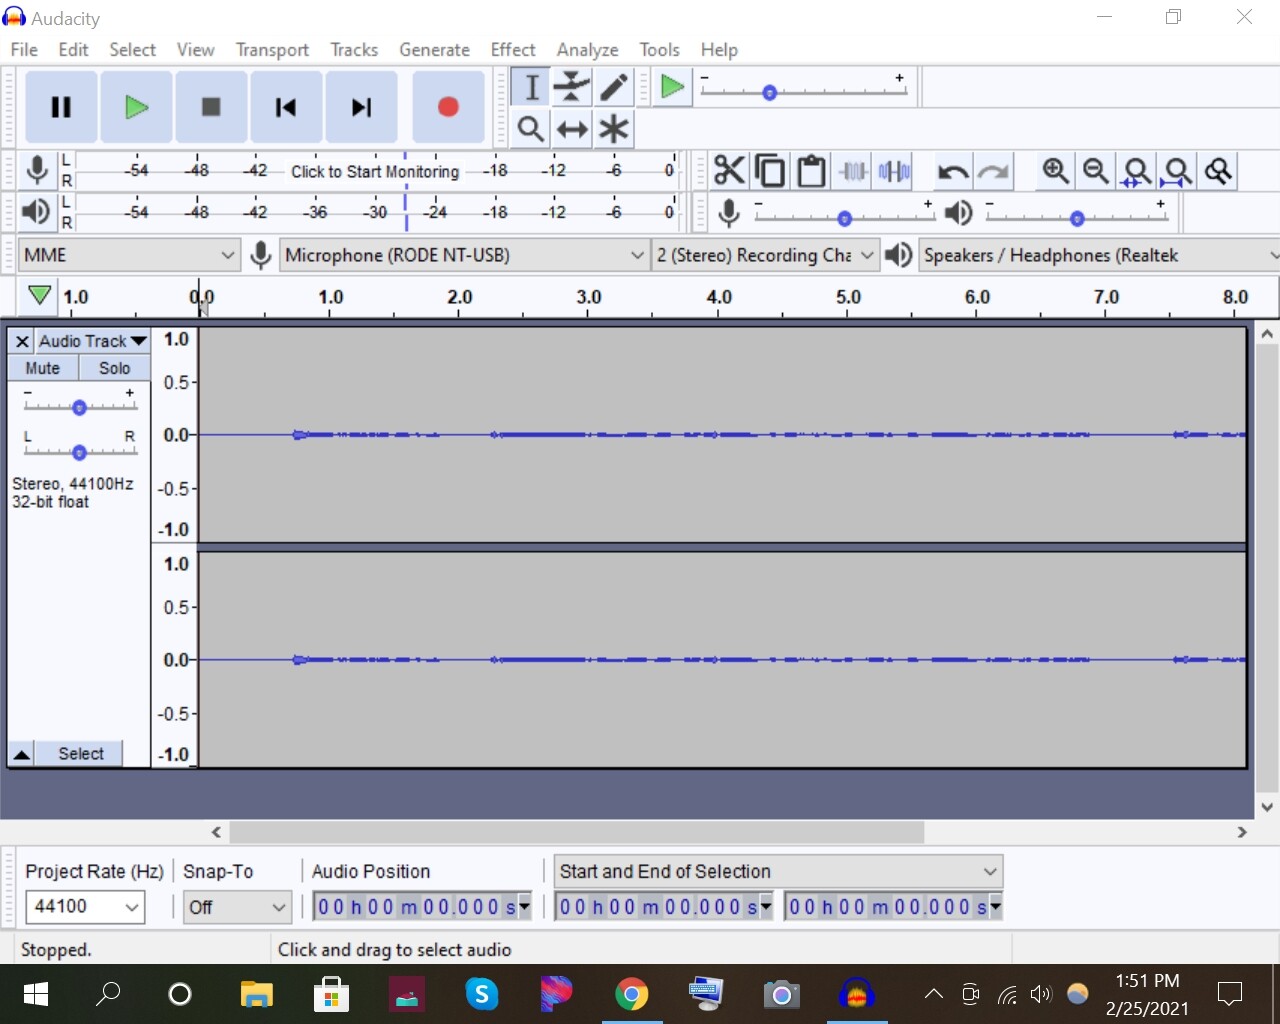The image size is (1280, 1024).
Task: Click the Play-at-Speed green button
Action: 673,87
